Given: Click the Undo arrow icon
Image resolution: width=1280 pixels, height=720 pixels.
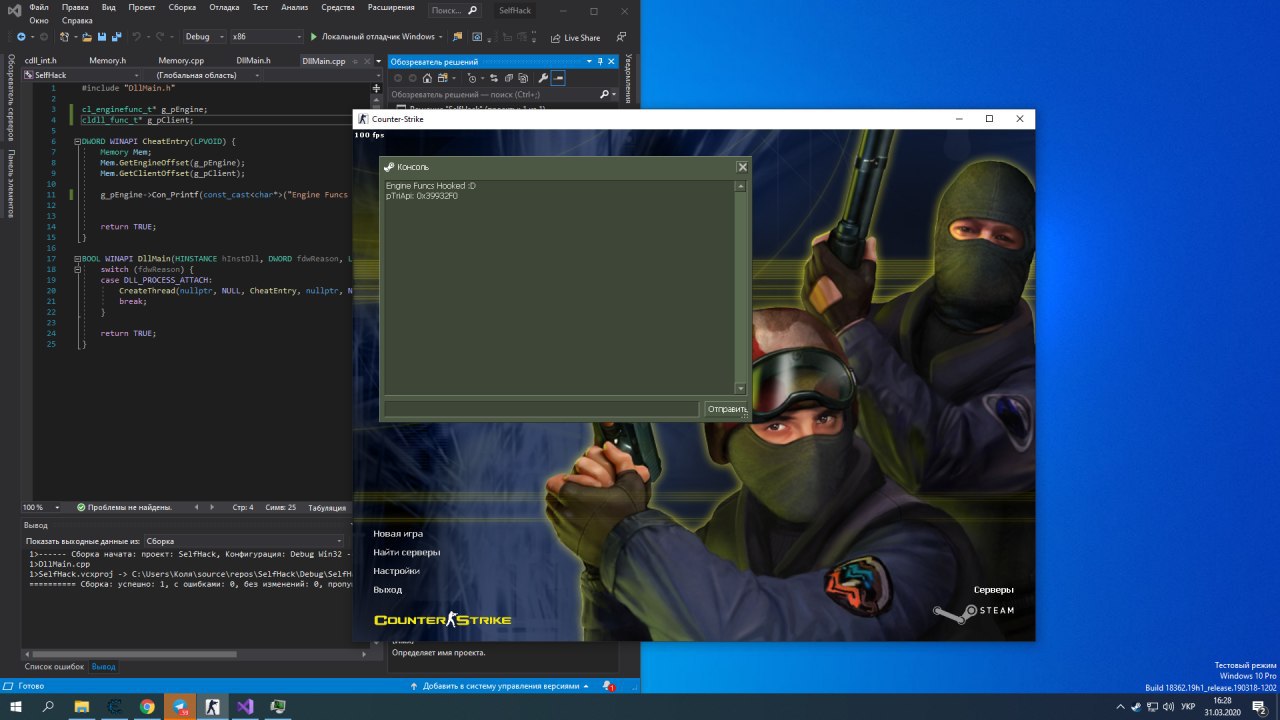Looking at the screenshot, I should click(x=137, y=37).
